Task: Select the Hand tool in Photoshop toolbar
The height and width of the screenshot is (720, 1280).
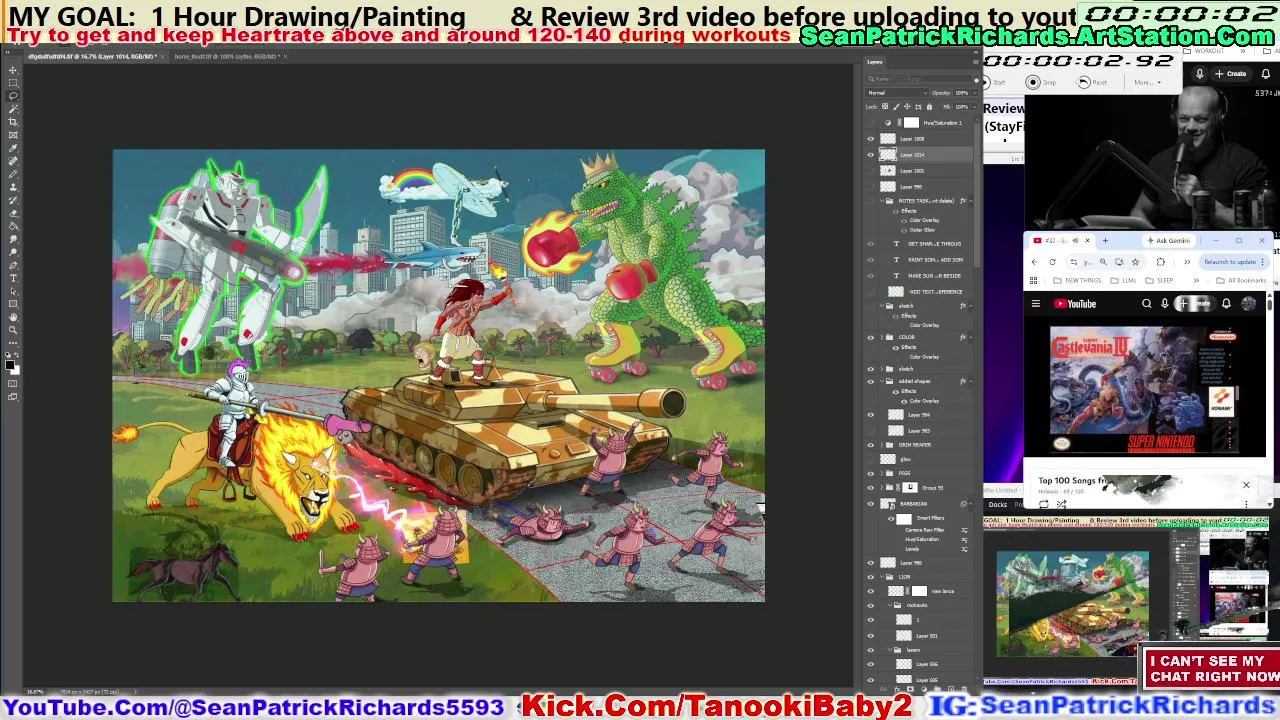Action: (13, 317)
